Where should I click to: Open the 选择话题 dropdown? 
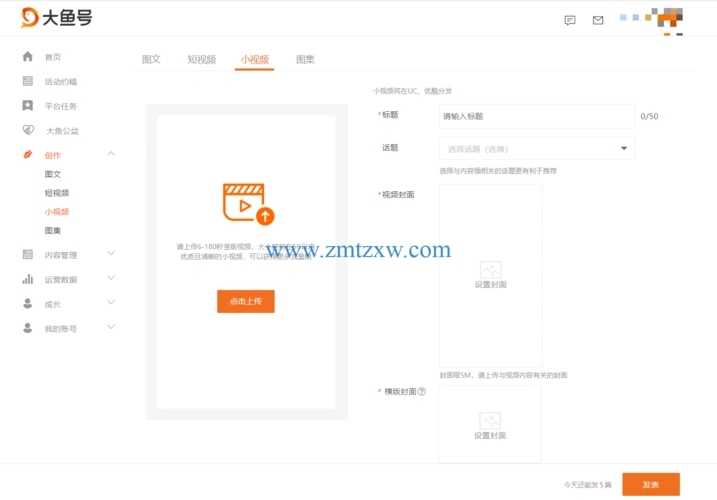click(x=537, y=149)
